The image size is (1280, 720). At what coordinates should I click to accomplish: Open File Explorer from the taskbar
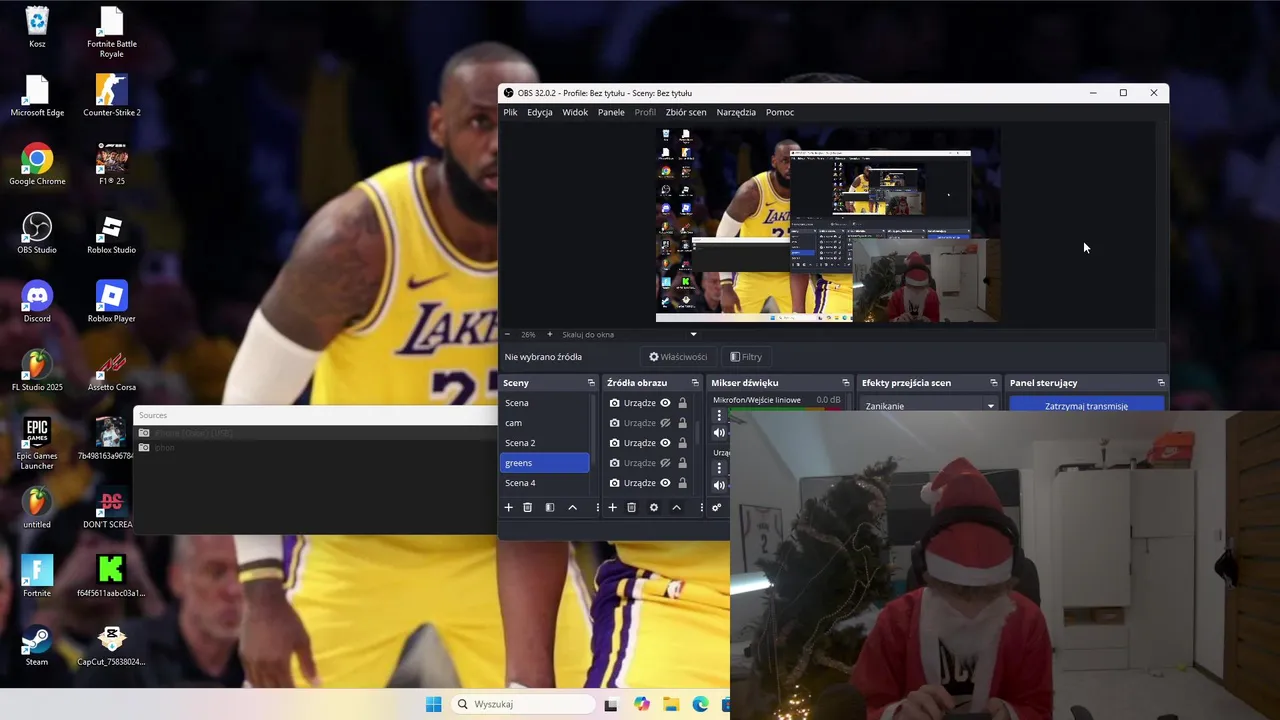click(x=671, y=704)
